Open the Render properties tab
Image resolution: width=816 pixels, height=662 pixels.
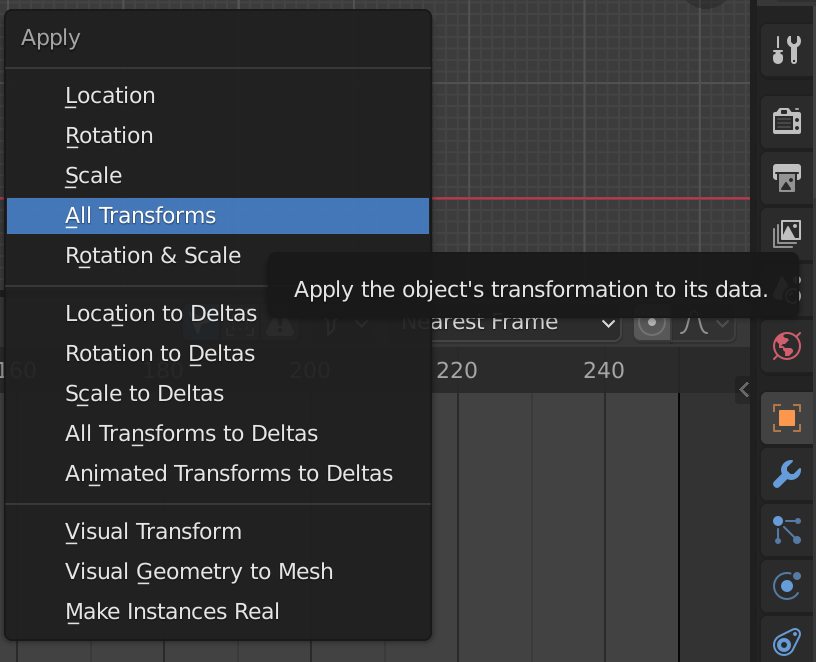click(786, 121)
